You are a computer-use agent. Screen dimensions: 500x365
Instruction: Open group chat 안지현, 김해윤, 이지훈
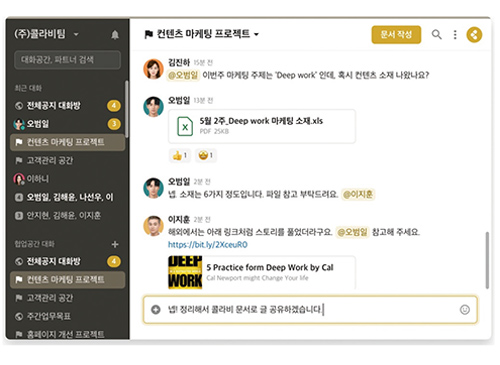click(67, 216)
